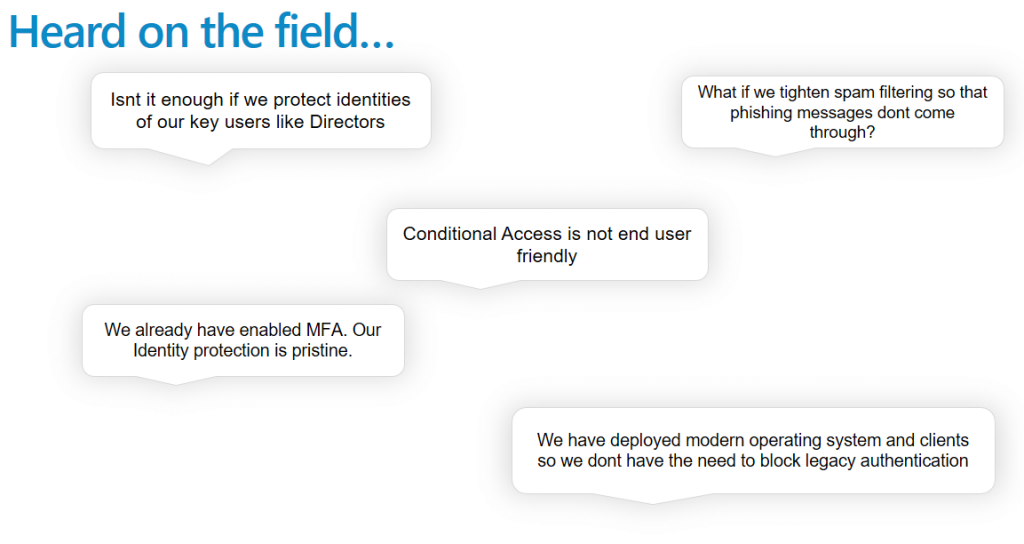Click the word "Heard" in the title
Image resolution: width=1024 pixels, height=544 pixels.
(x=67, y=31)
